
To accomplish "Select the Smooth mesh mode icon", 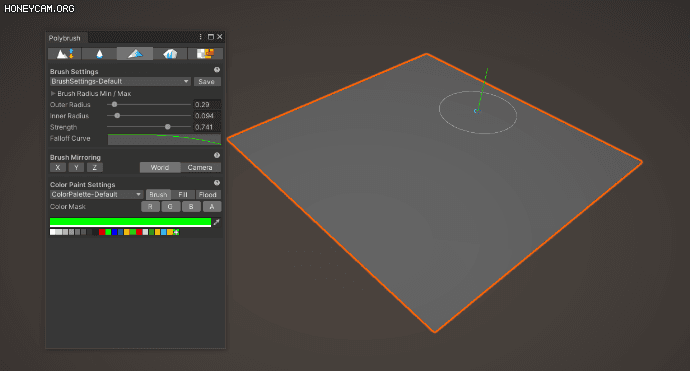I will click(99, 54).
